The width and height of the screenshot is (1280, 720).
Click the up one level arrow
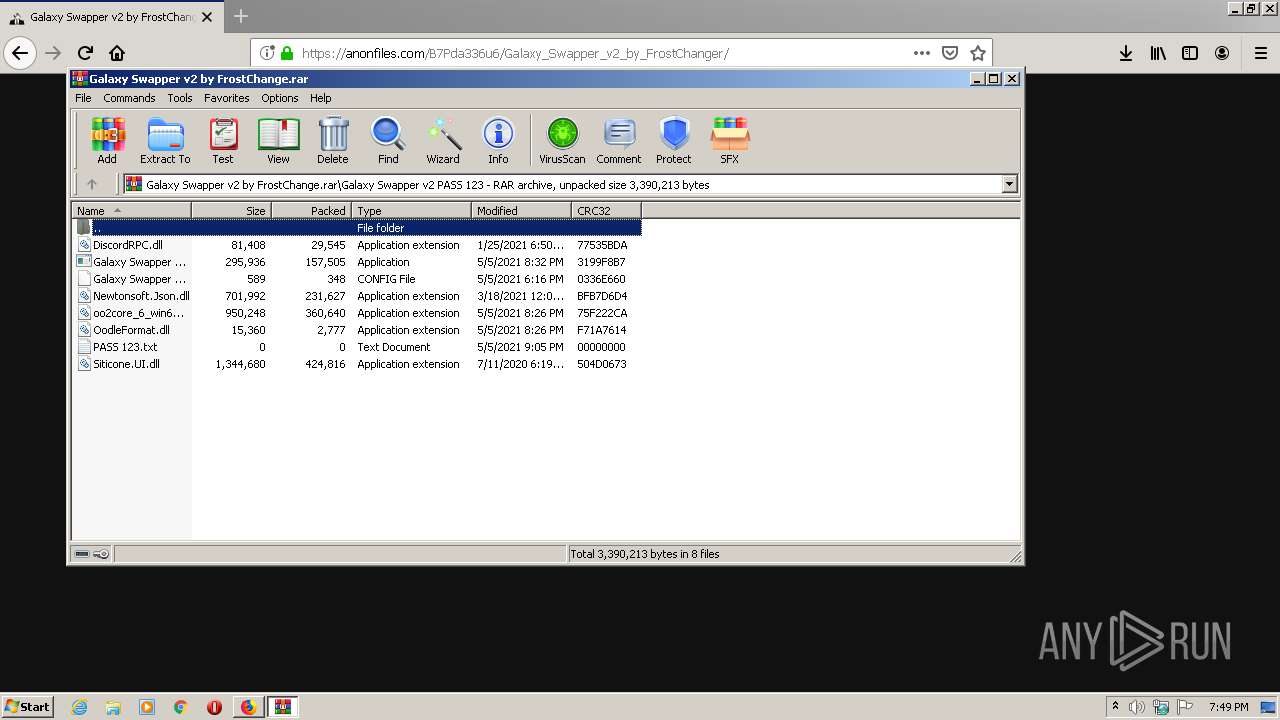coord(92,184)
